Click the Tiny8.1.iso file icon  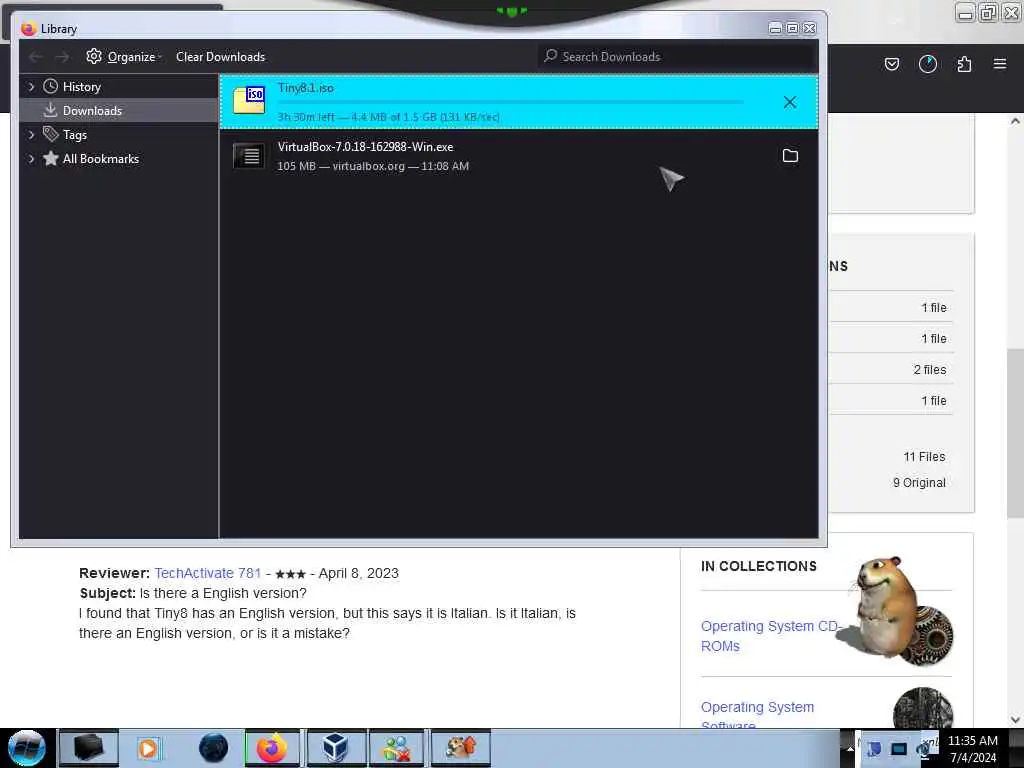tap(249, 101)
